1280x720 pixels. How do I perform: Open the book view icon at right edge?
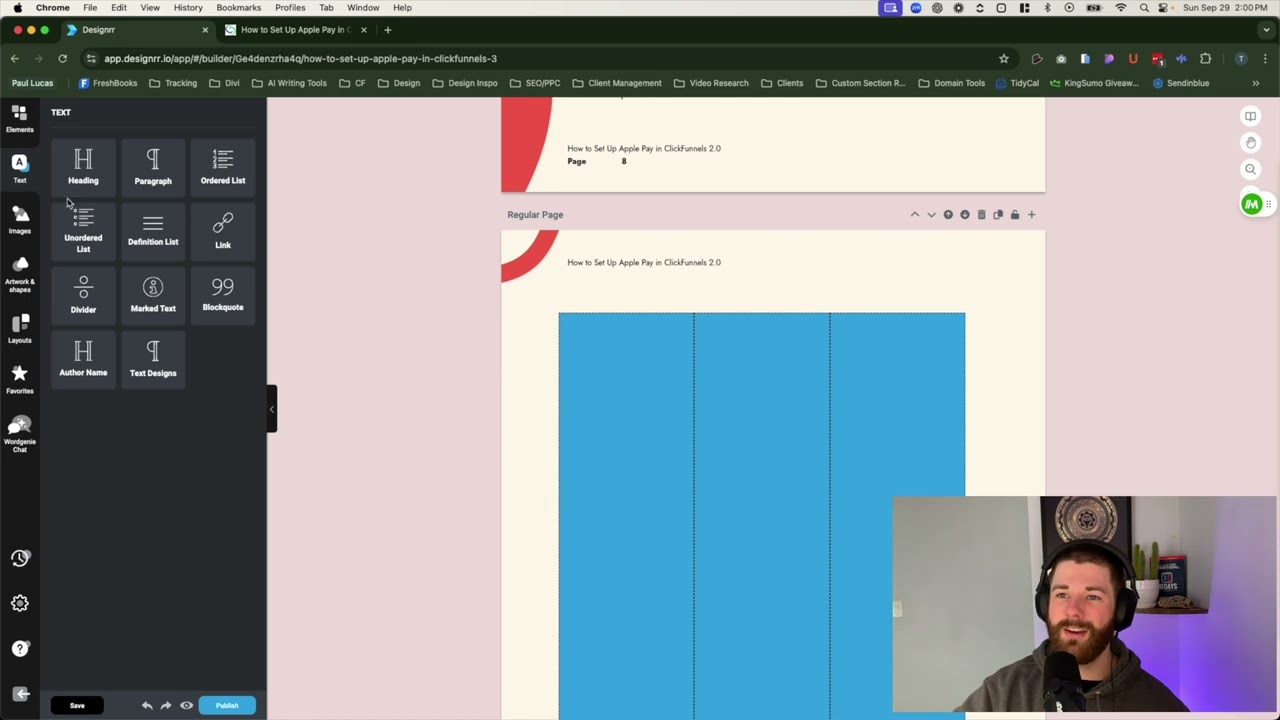[1250, 116]
